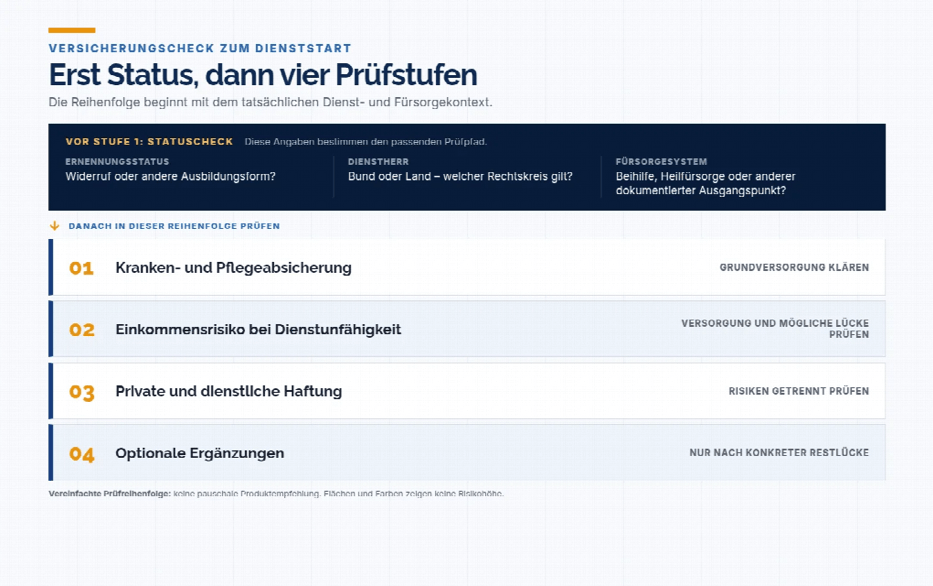Image resolution: width=933 pixels, height=586 pixels.
Task: Click the headline 'Erst Status, dann vier Prüfstufen'
Action: click(x=262, y=75)
